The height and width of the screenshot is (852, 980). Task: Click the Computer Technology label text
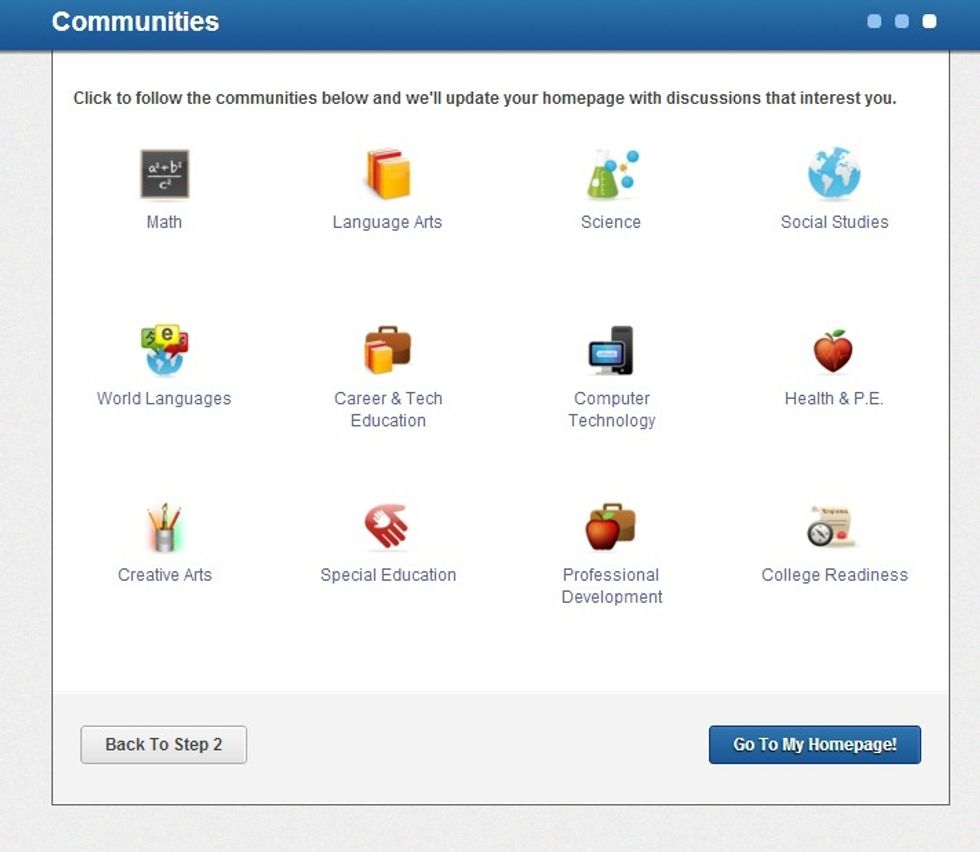[612, 409]
